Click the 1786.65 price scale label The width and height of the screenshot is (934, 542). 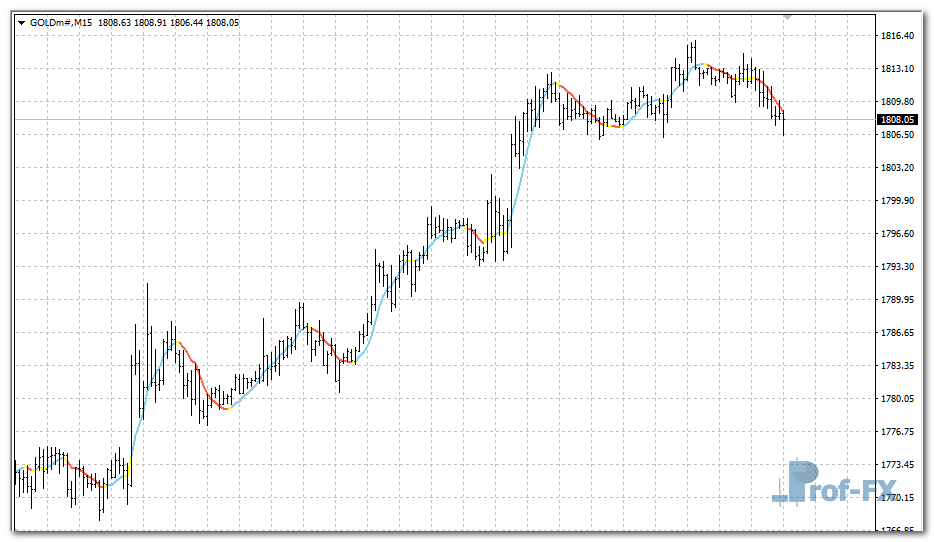(x=897, y=333)
